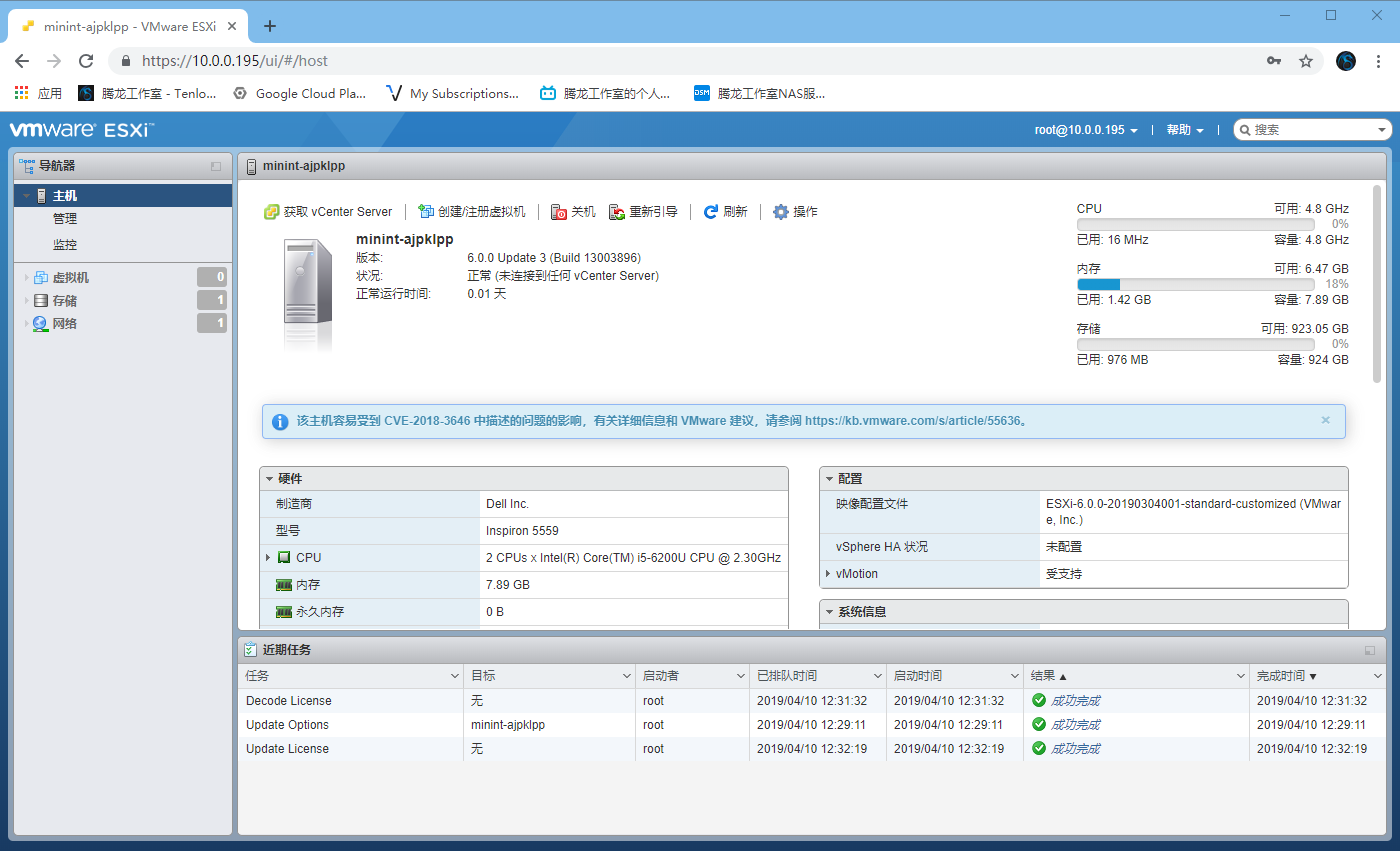Expand the Networking tree node arrow

(26, 324)
